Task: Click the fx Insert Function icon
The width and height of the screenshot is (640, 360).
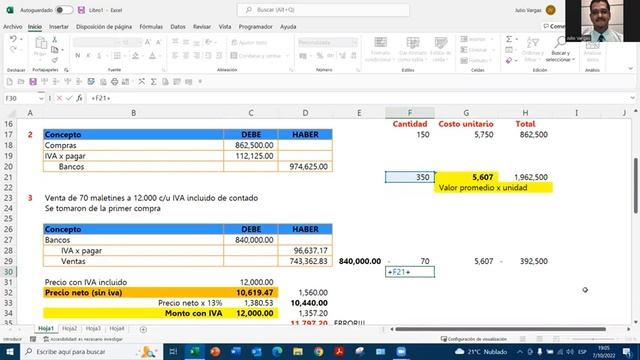Action: 79,98
